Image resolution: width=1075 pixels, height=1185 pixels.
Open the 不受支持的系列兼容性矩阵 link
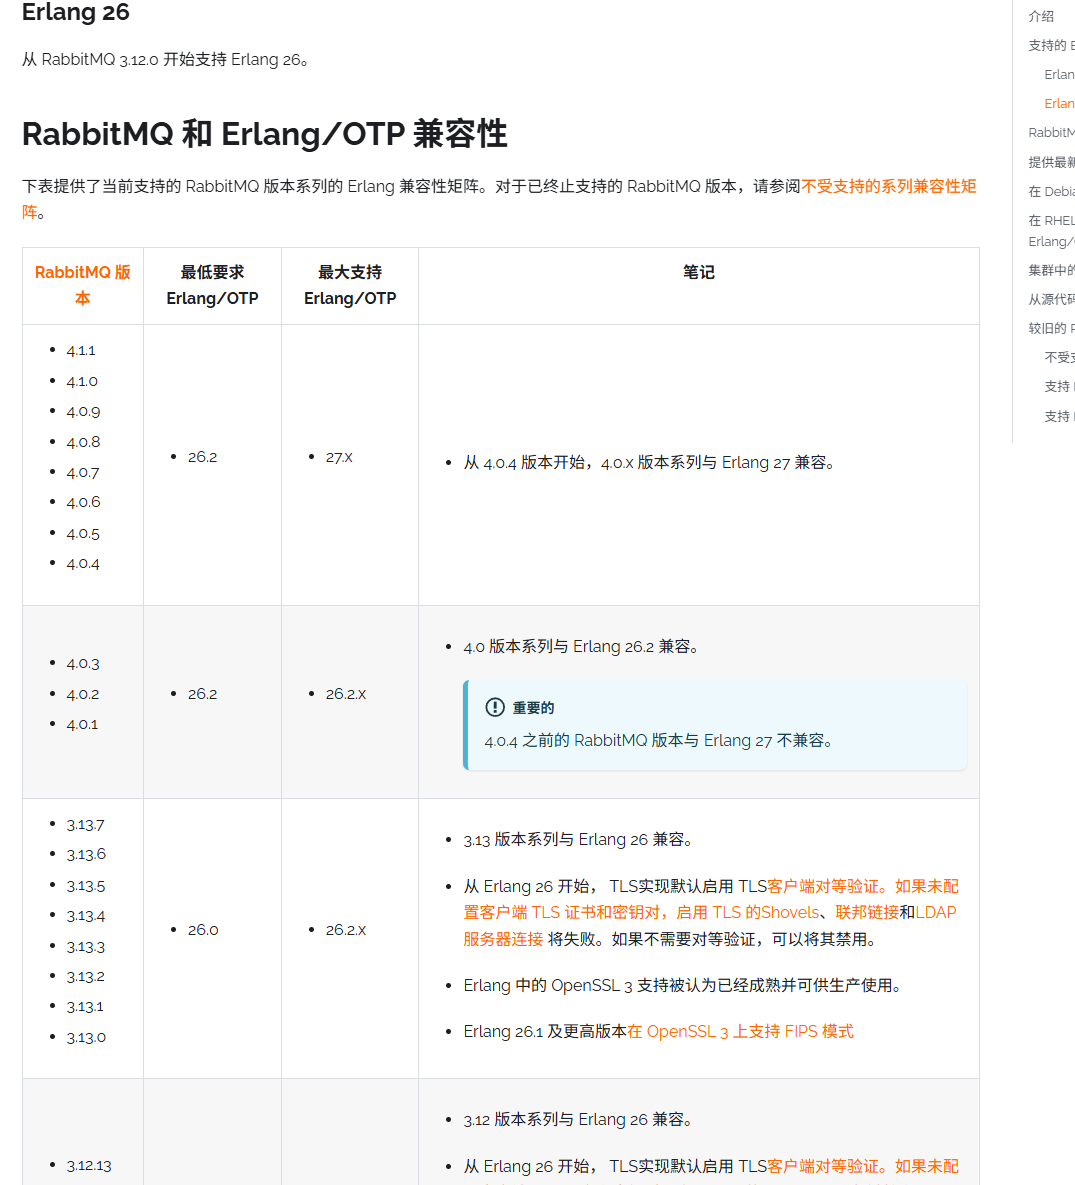click(x=888, y=187)
